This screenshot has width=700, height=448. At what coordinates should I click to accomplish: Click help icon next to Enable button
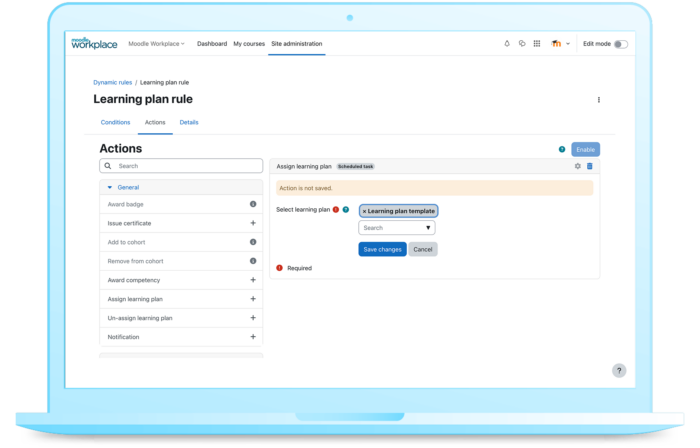pos(562,149)
